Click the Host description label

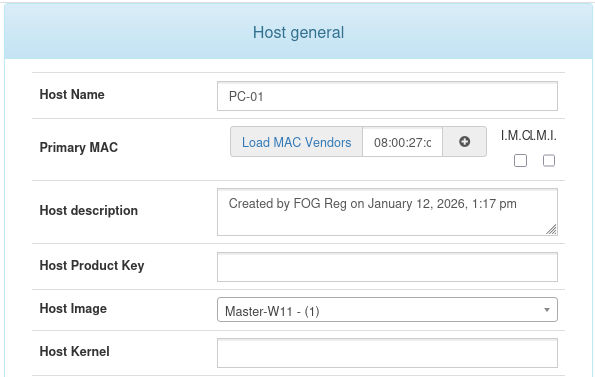pos(88,210)
